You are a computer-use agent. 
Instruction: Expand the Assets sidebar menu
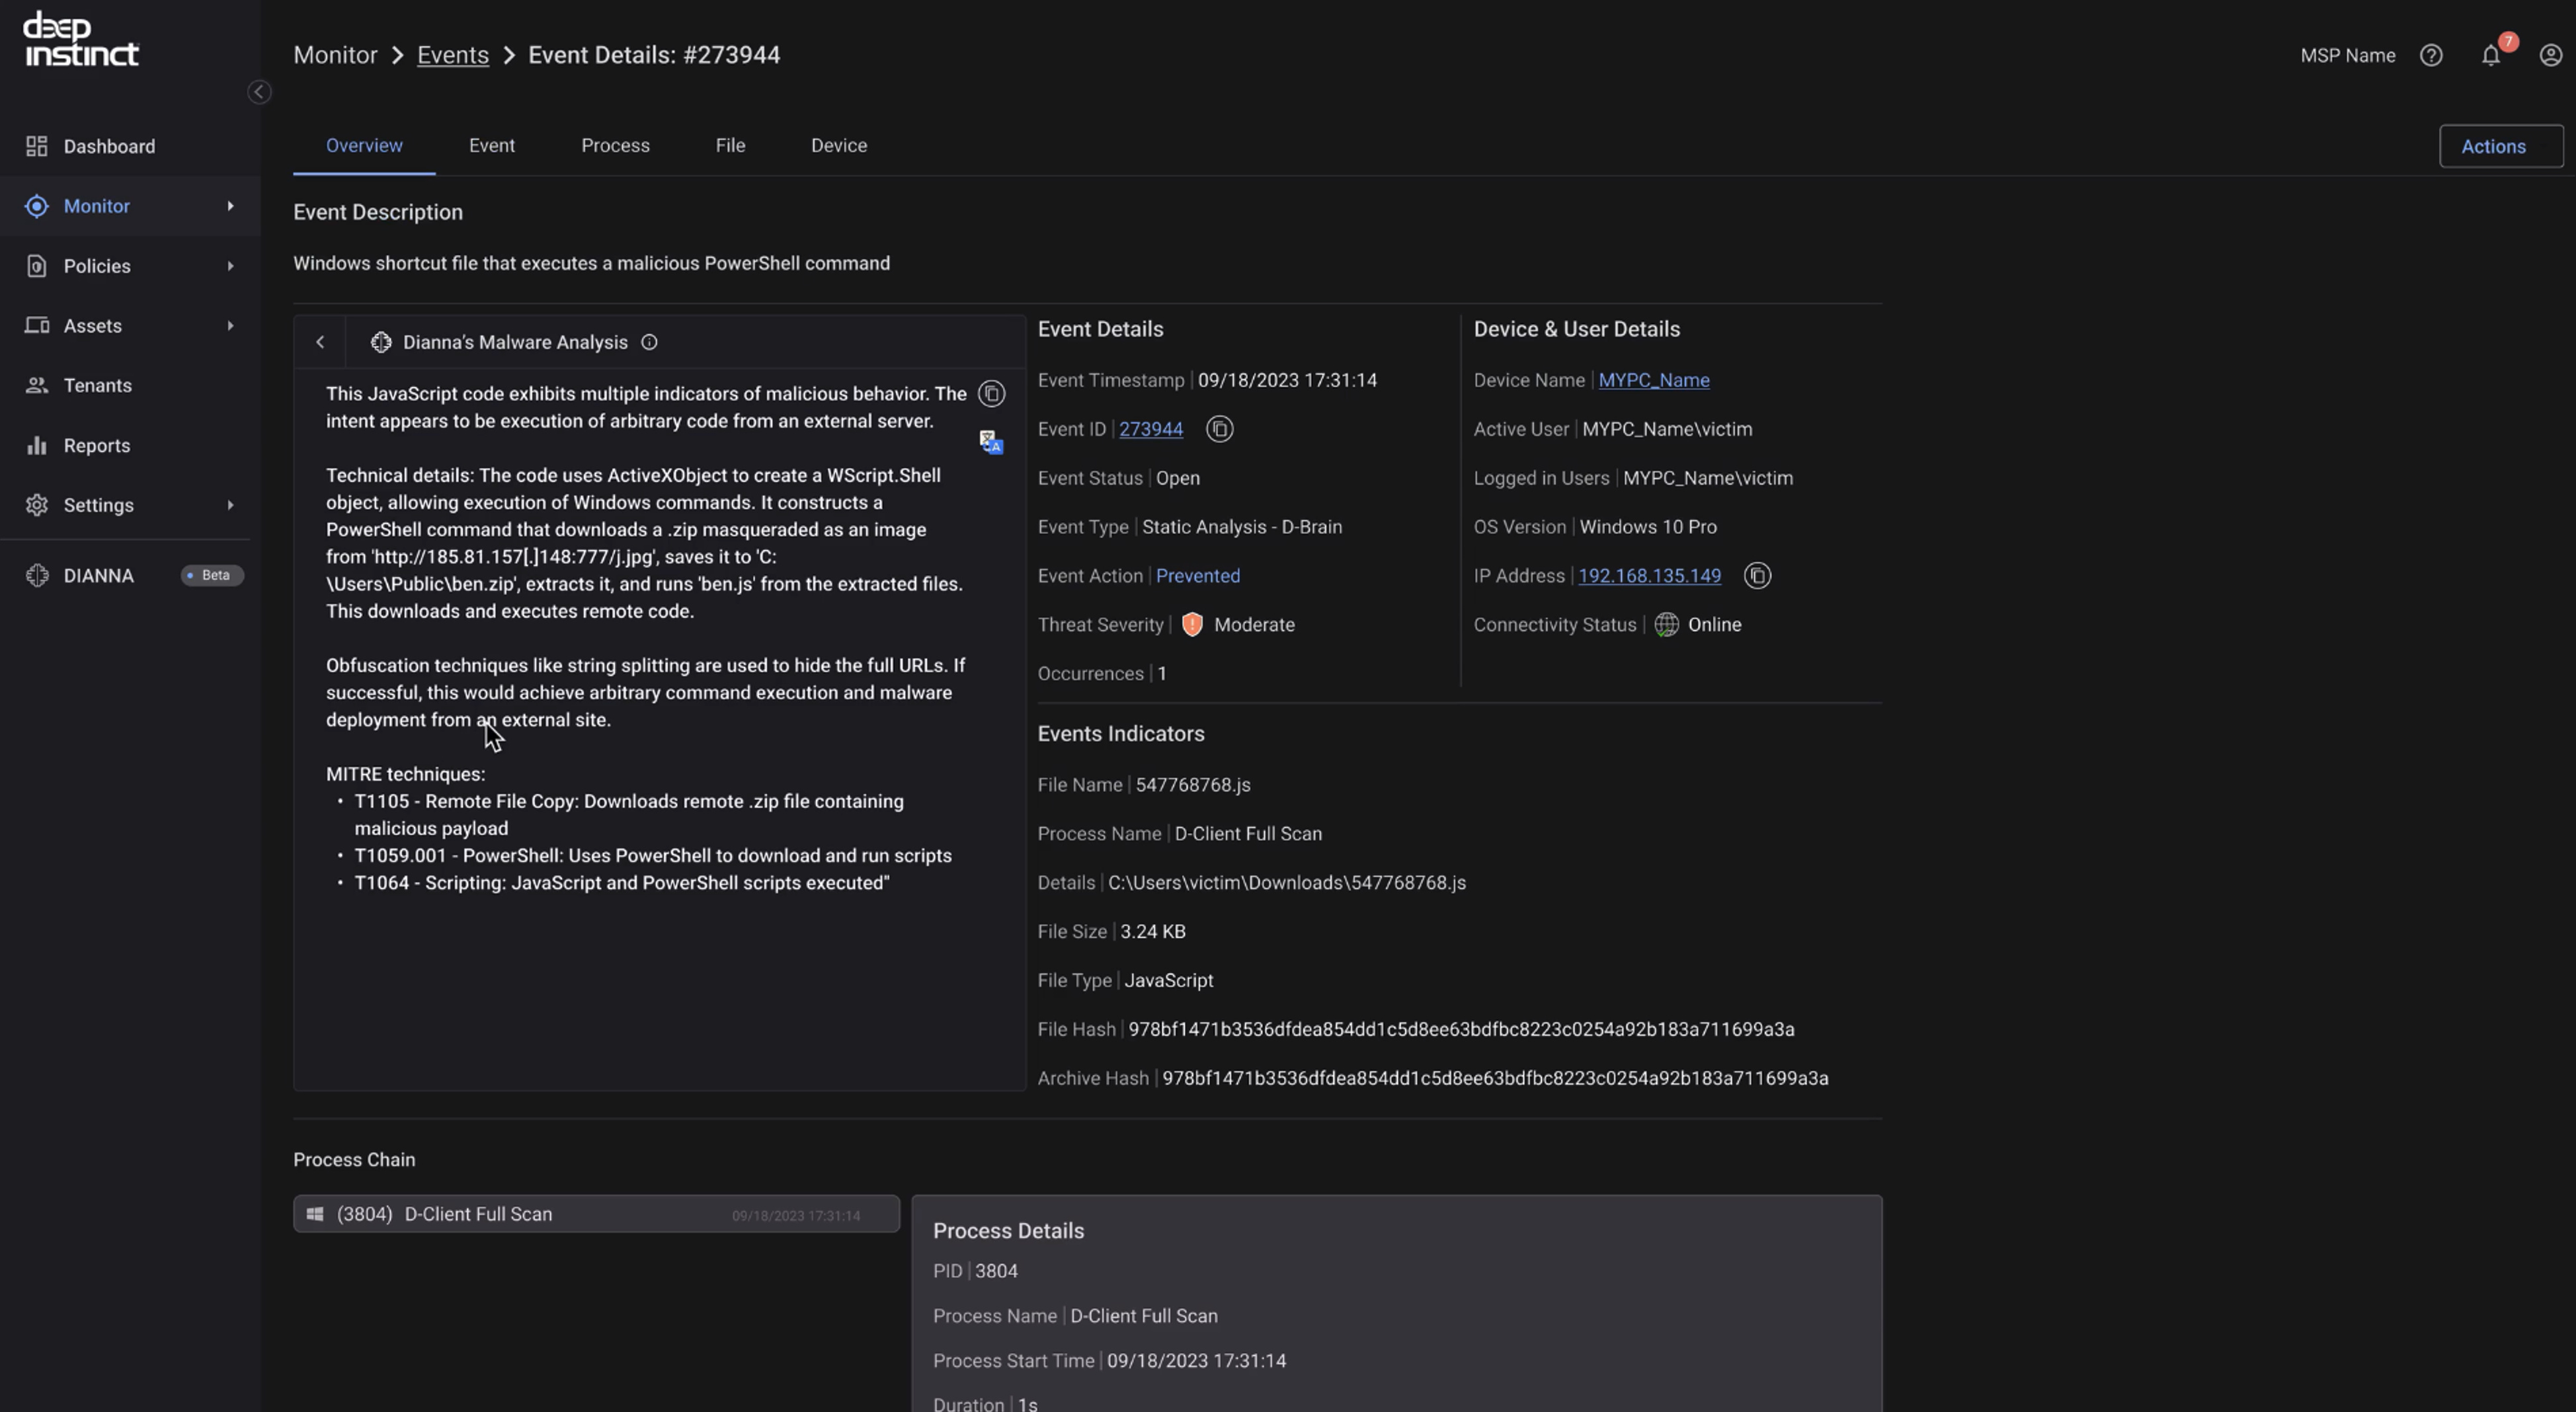(230, 326)
